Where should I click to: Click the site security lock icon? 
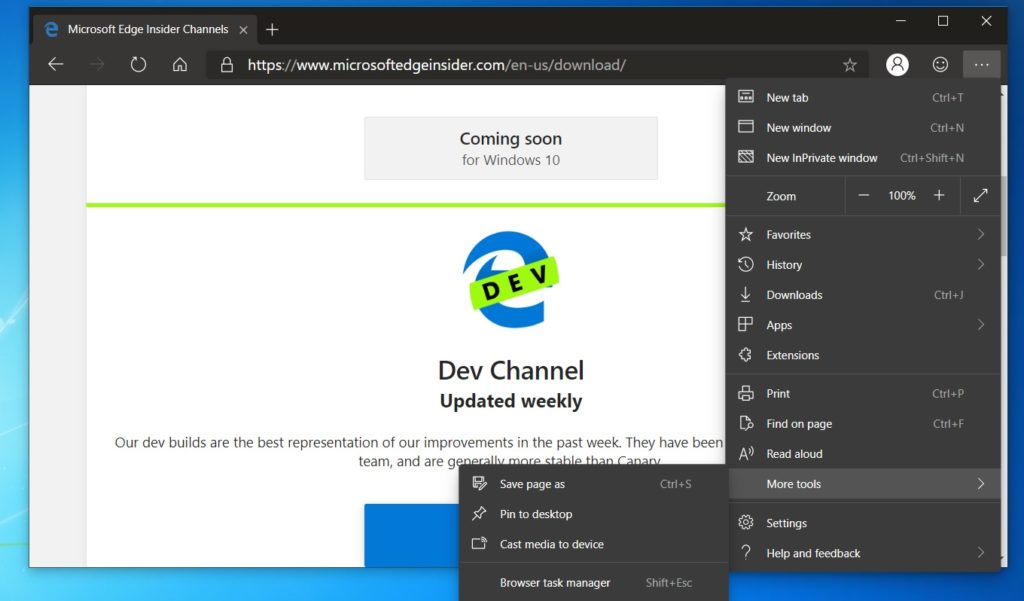[226, 64]
